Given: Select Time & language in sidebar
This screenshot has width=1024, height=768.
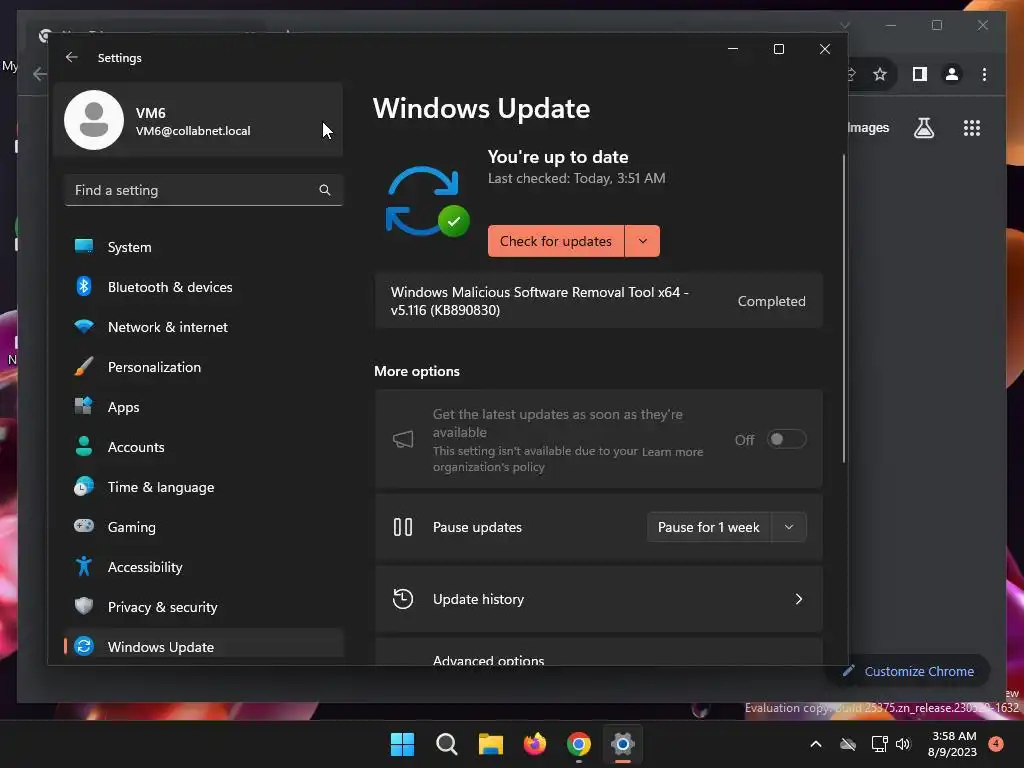Looking at the screenshot, I should tap(204, 487).
